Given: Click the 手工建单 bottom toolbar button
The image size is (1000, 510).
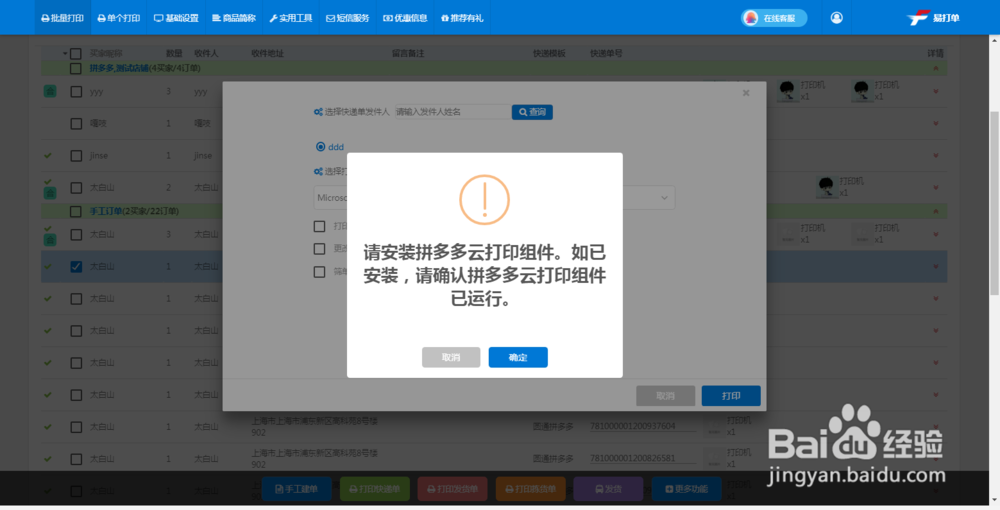Looking at the screenshot, I should coord(297,489).
